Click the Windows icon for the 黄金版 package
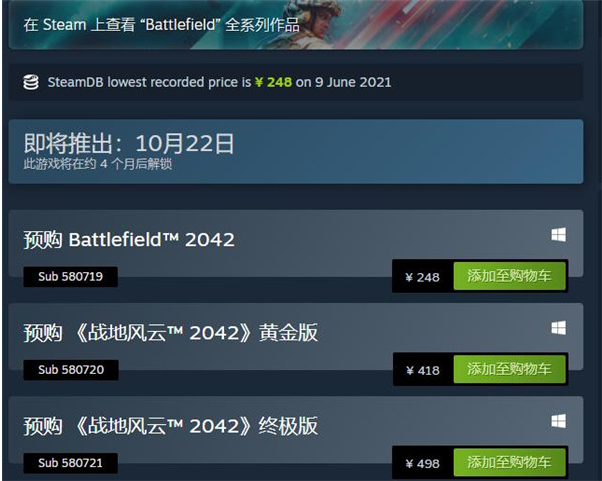 (x=558, y=328)
